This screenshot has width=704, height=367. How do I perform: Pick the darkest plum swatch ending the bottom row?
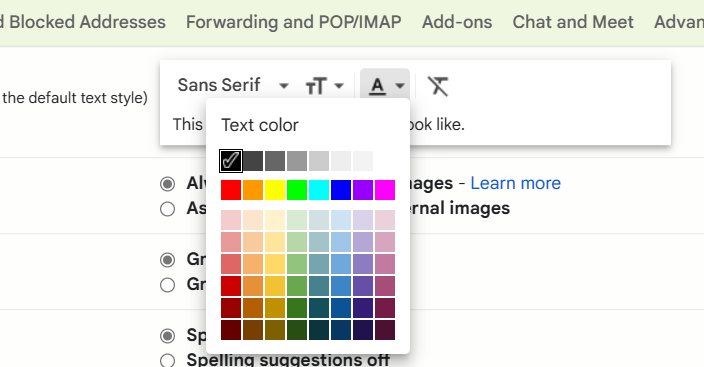click(385, 330)
